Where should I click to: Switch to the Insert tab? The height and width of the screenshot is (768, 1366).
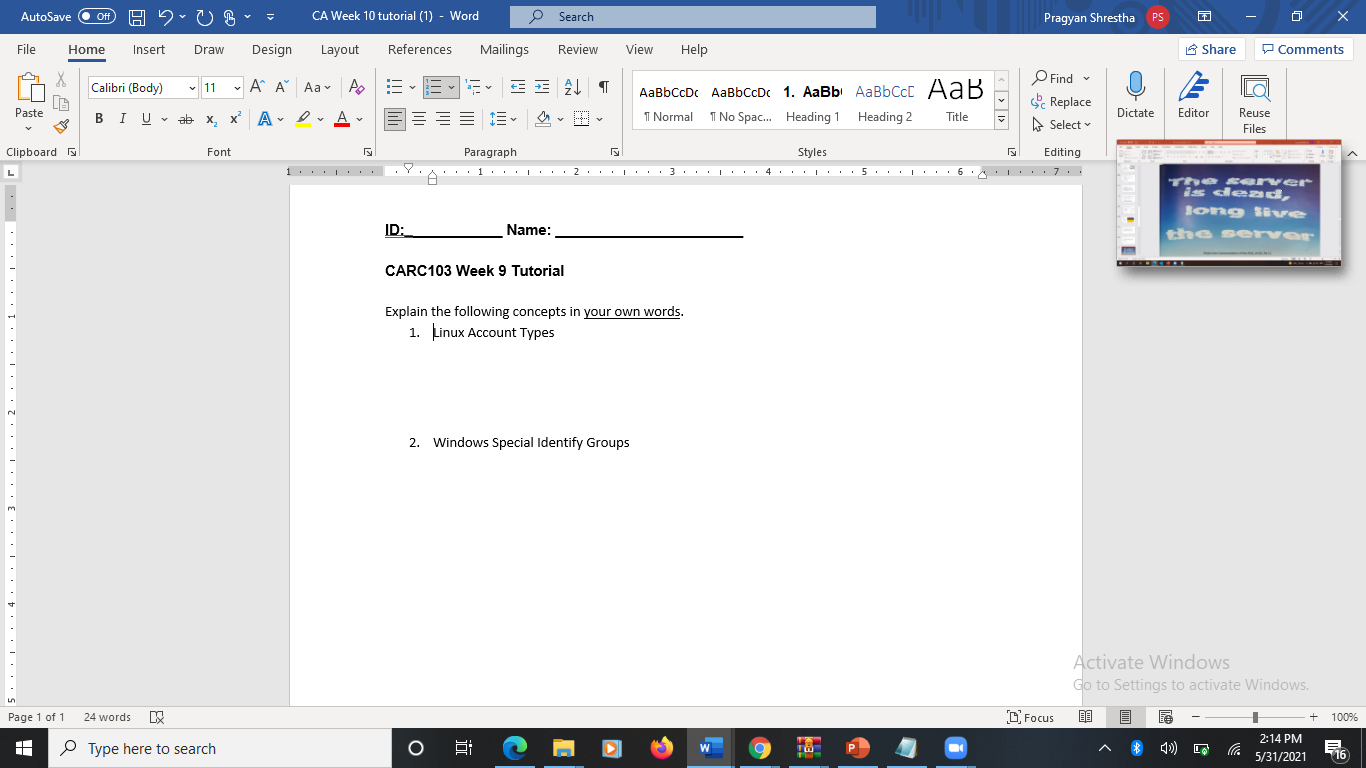click(x=149, y=49)
